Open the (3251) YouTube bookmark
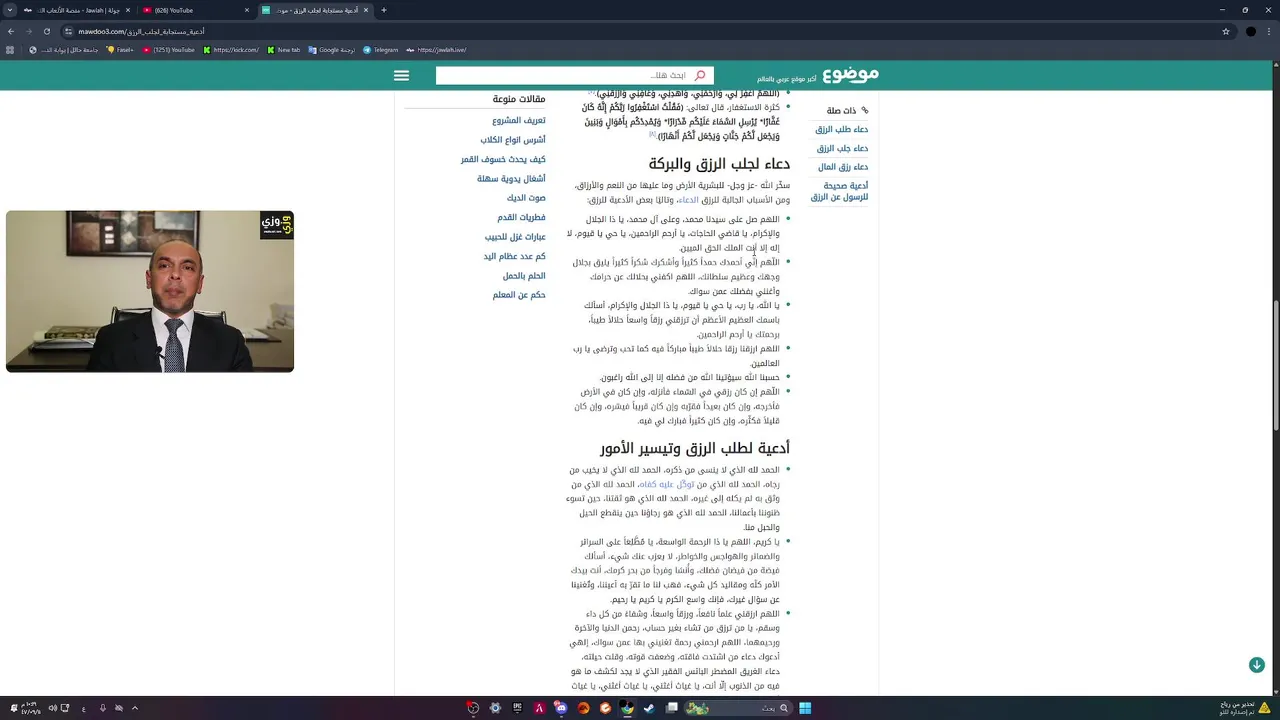The width and height of the screenshot is (1280, 720). (x=169, y=49)
